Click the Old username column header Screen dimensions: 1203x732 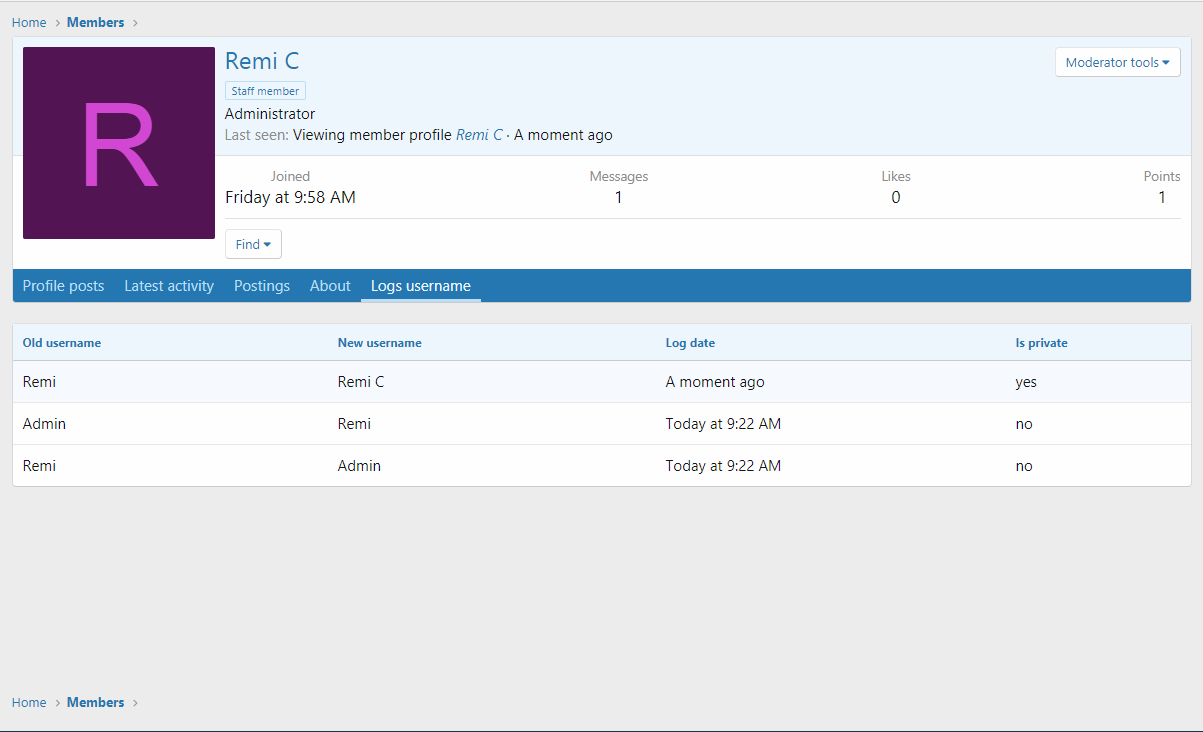pyautogui.click(x=62, y=343)
